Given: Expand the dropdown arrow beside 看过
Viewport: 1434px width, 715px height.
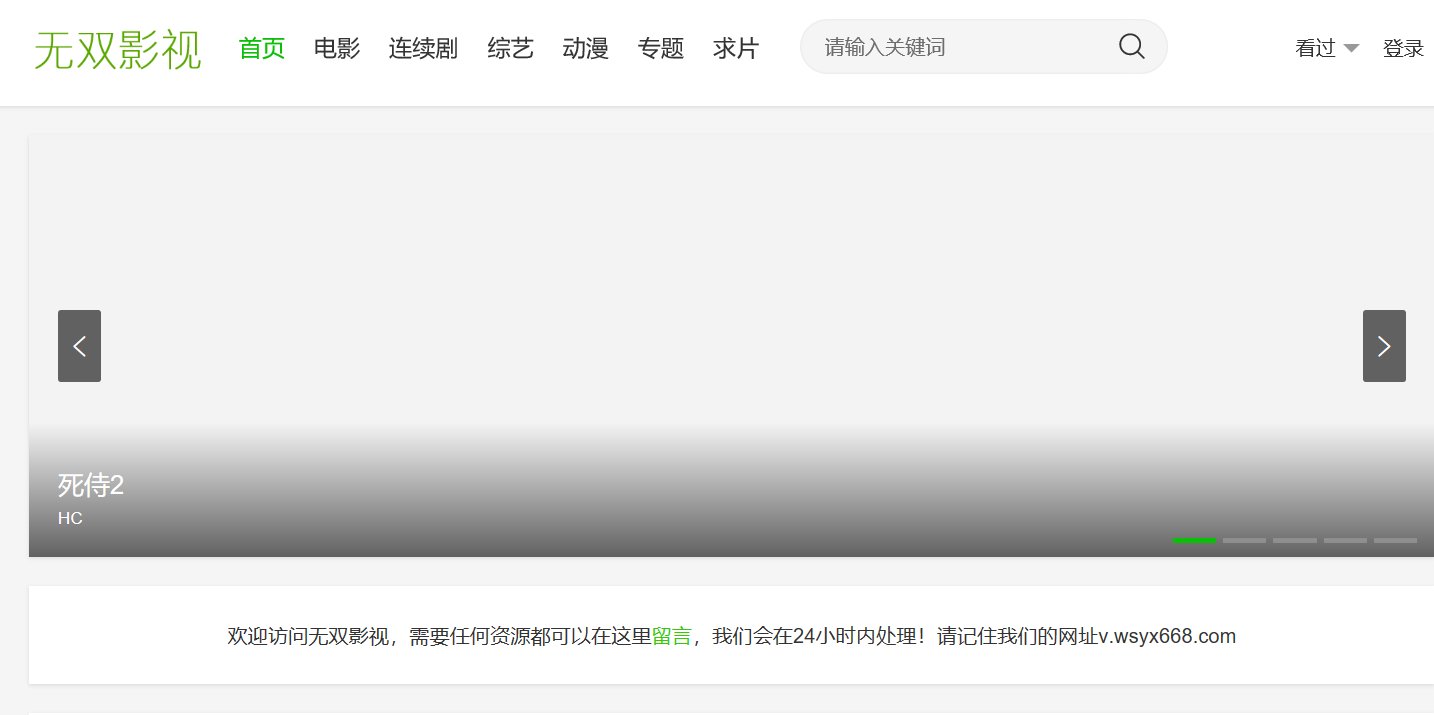Looking at the screenshot, I should pos(1350,48).
